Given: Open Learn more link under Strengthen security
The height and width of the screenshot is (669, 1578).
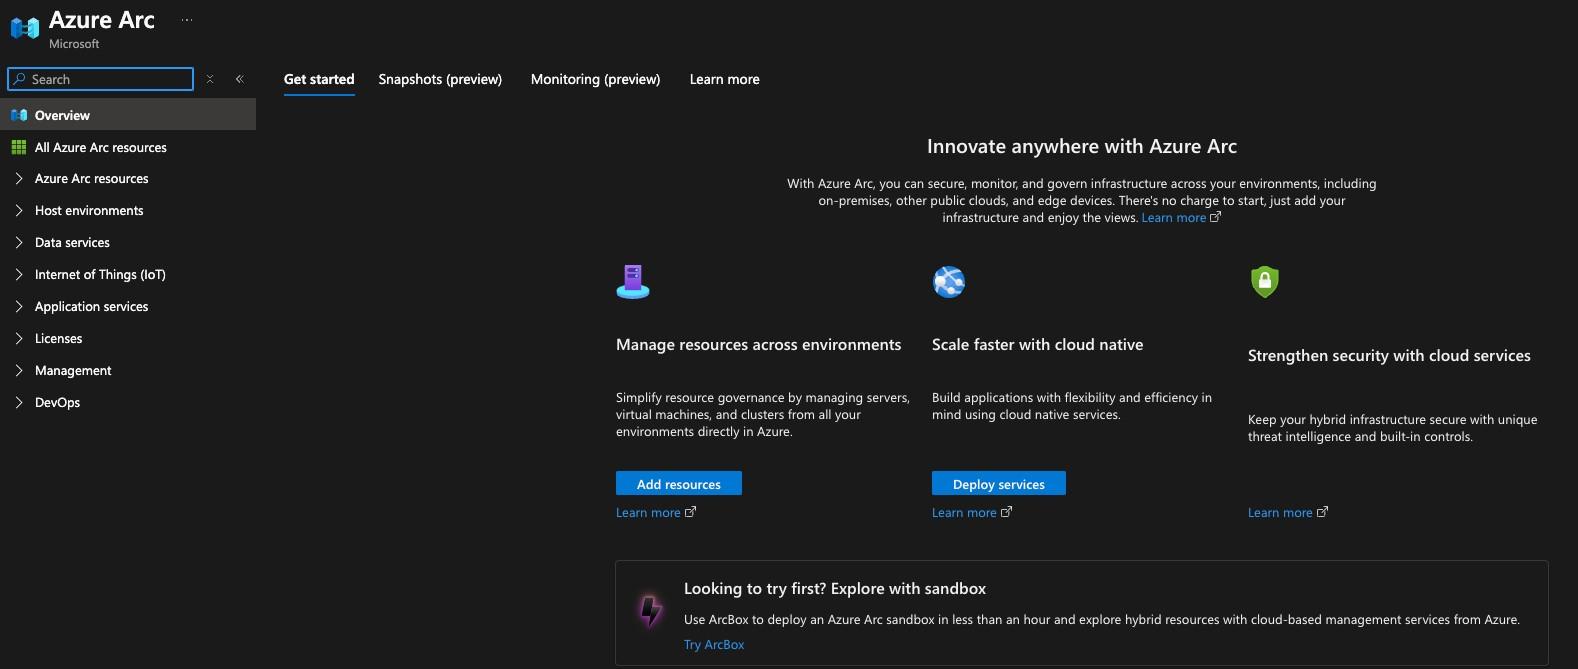Looking at the screenshot, I should click(1280, 513).
